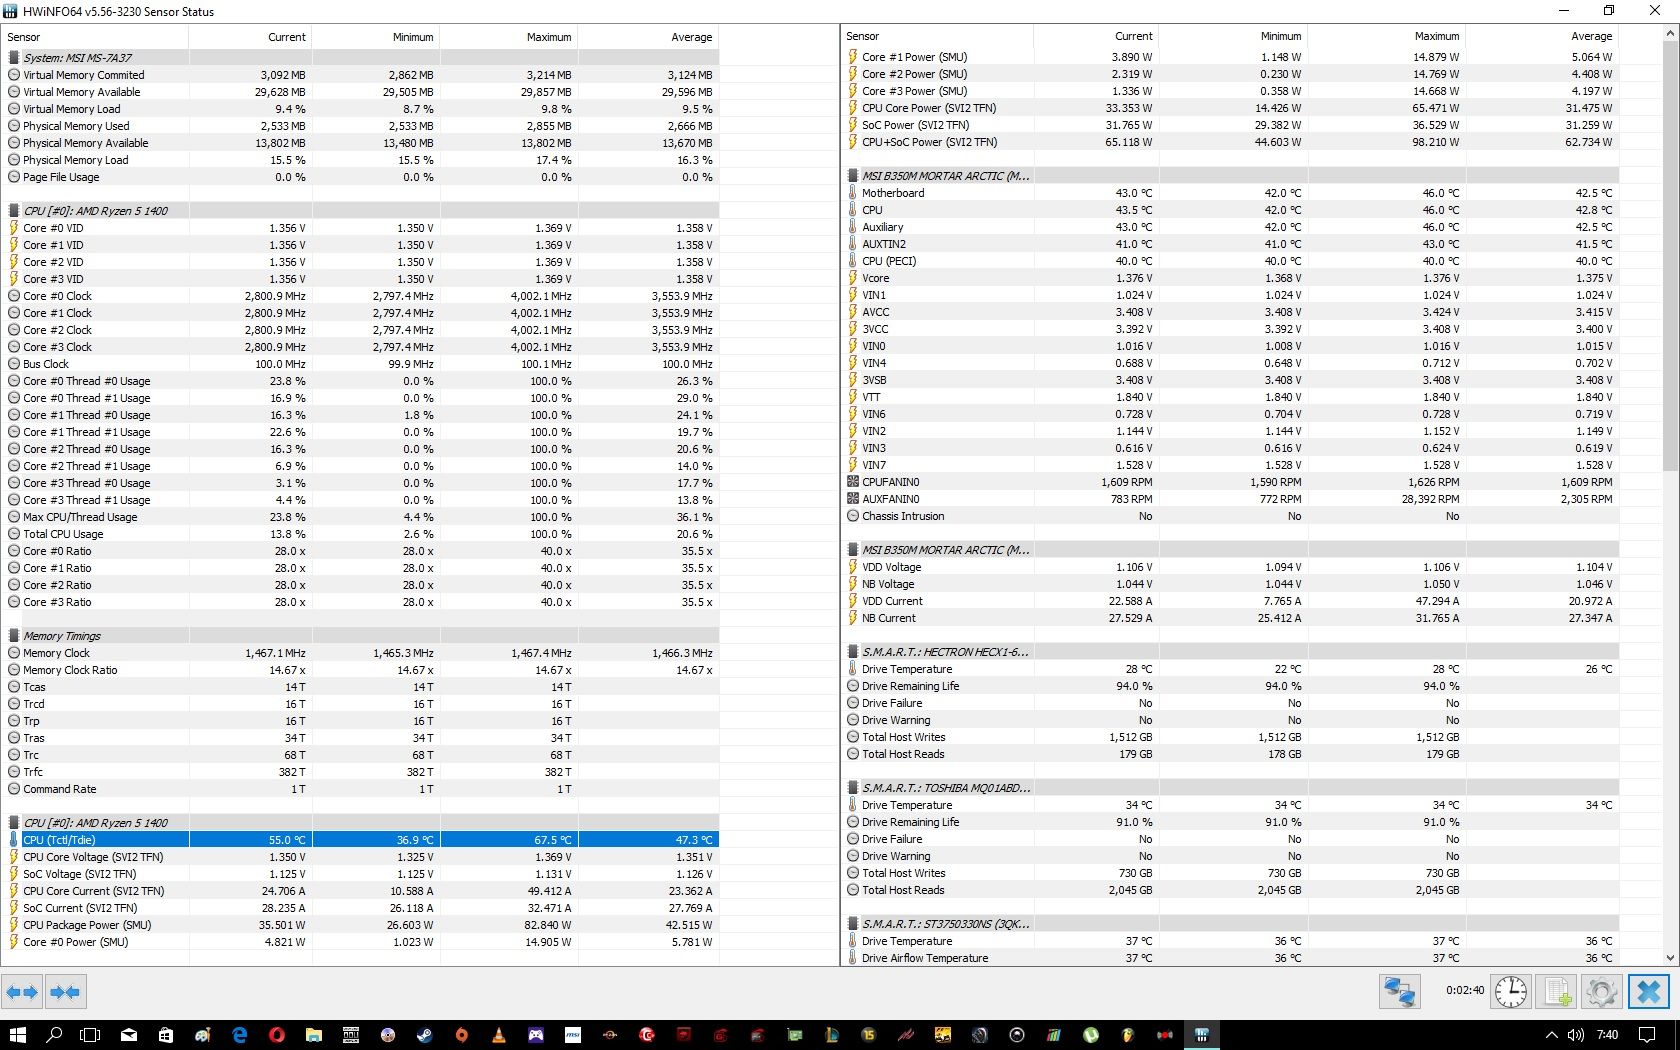Screen dimensions: 1680x1050
Task: Select the AUXFANIN0 fan row
Action: pyautogui.click(x=1230, y=499)
